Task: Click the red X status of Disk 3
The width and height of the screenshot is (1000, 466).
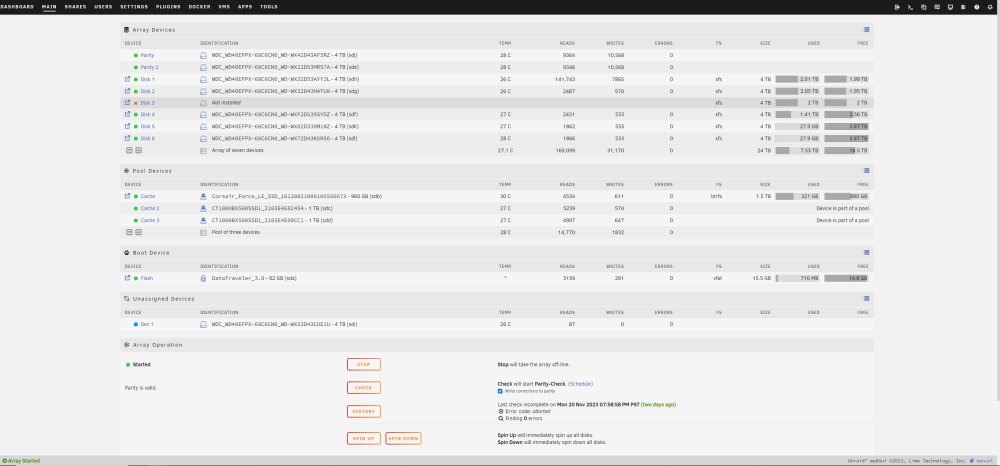Action: click(136, 103)
